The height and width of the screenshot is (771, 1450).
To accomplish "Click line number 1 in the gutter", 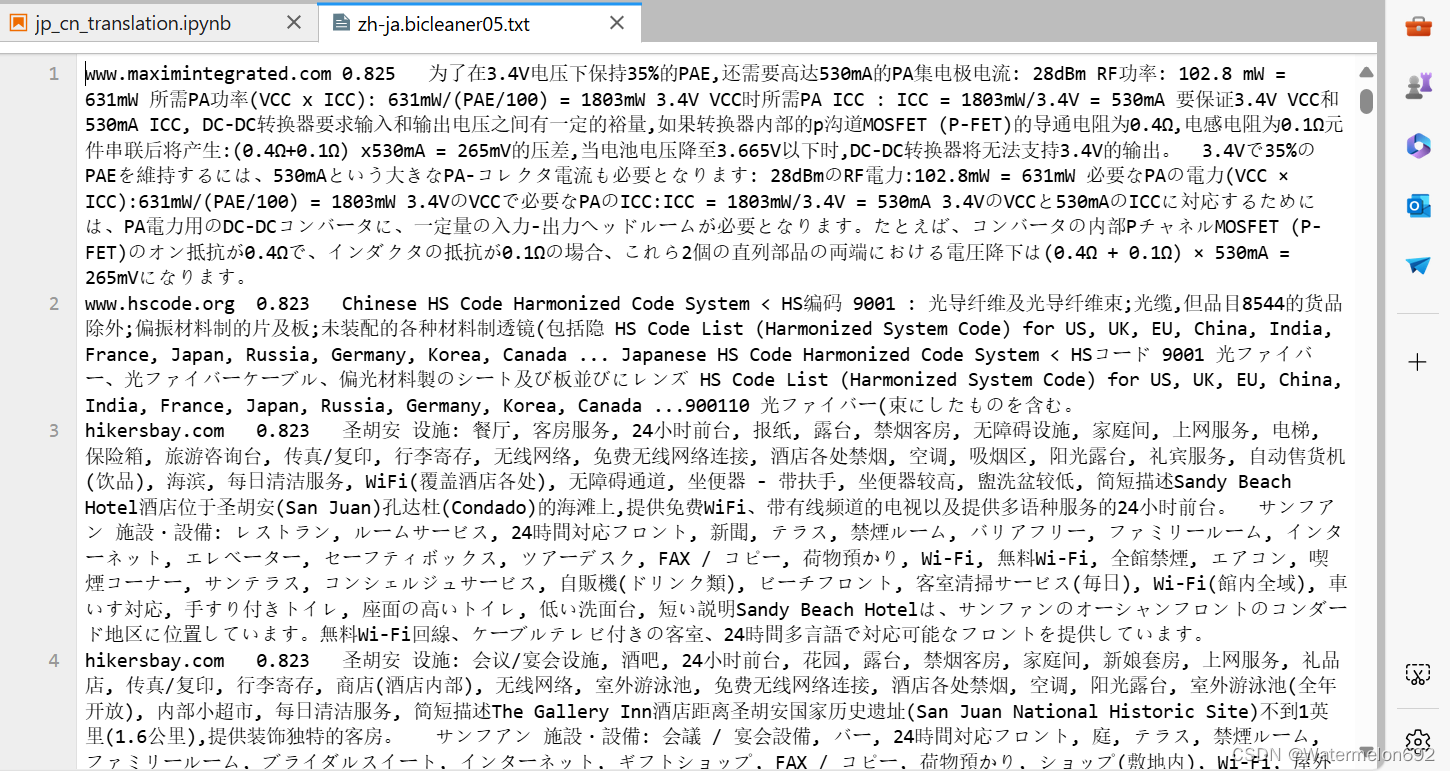I will (x=53, y=73).
